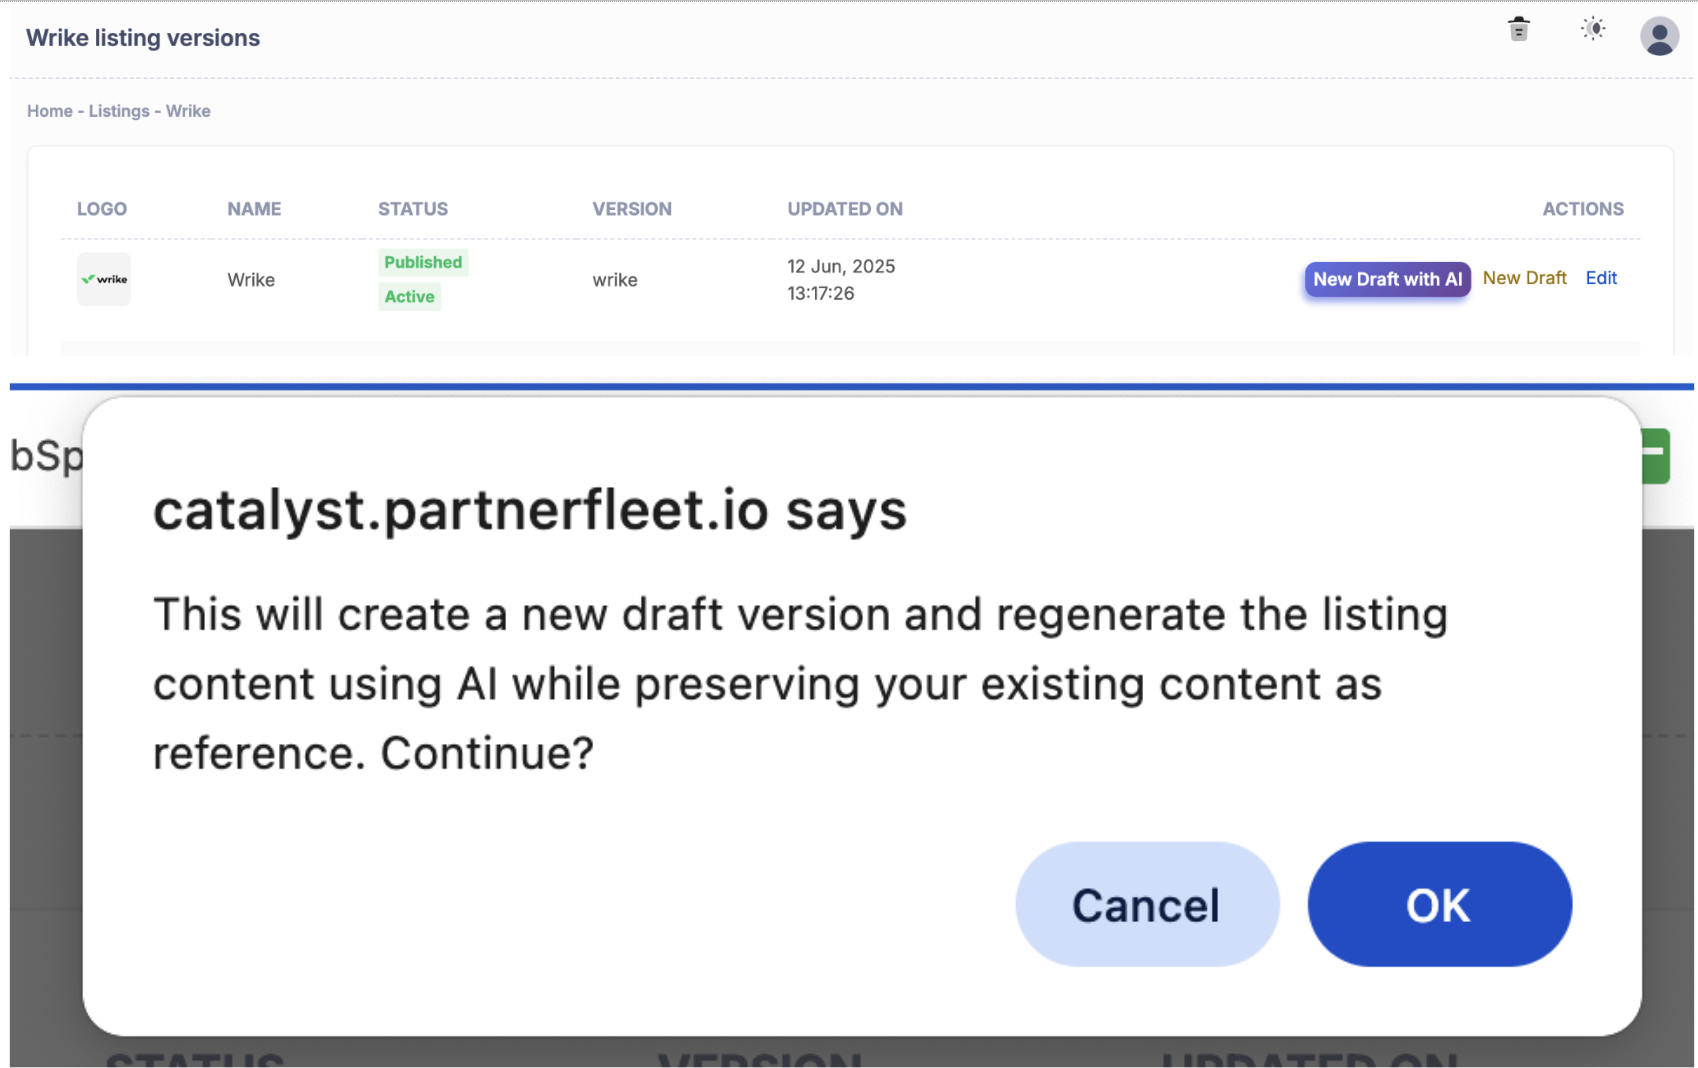Select the Wrike breadcrumb
The image size is (1698, 1068).
coord(188,111)
